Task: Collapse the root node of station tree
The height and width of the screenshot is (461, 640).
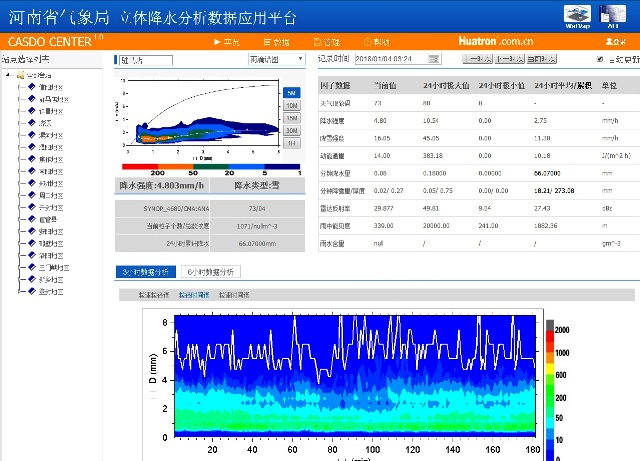Action: [x=8, y=75]
